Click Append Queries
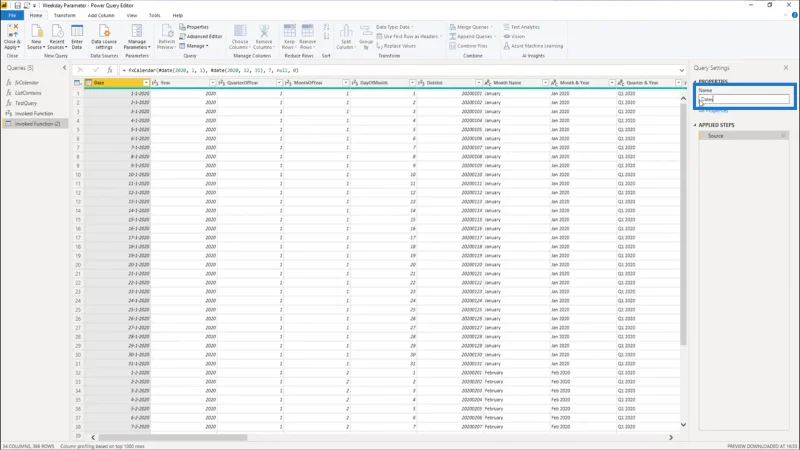Viewport: 800px width, 450px height. pos(472,36)
